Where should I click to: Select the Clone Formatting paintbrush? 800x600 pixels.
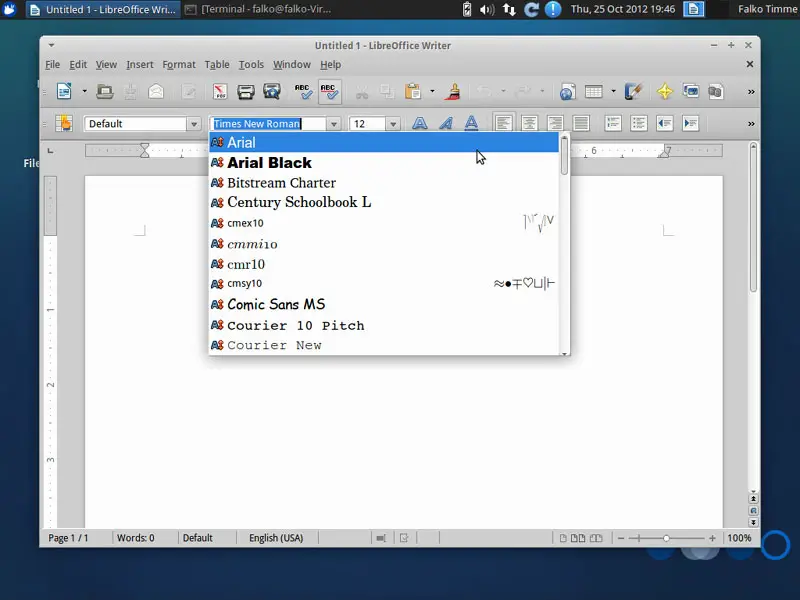(x=453, y=92)
